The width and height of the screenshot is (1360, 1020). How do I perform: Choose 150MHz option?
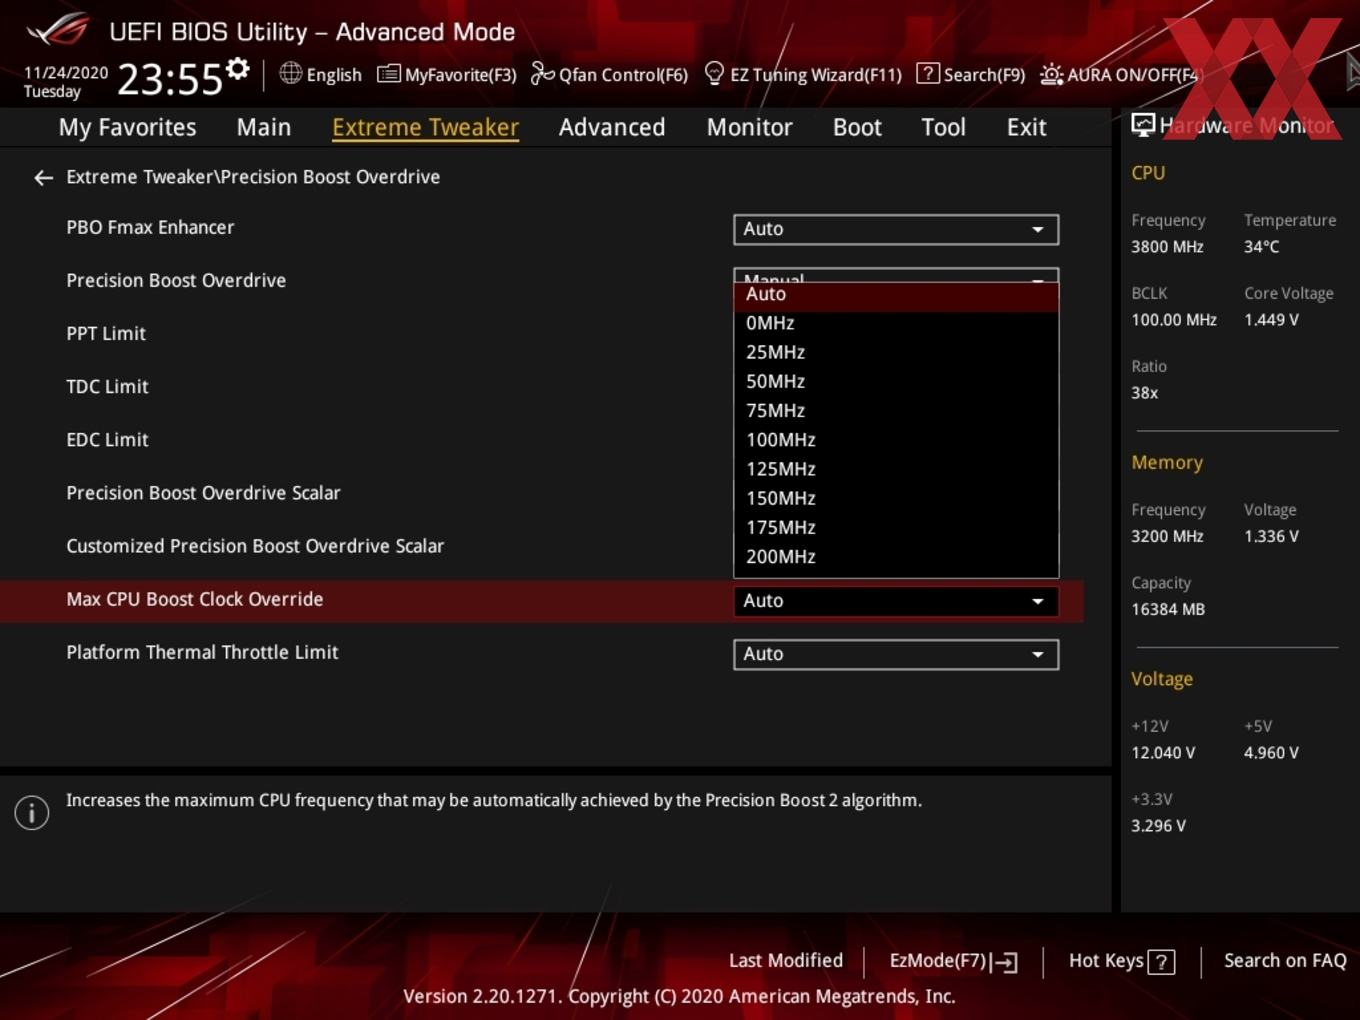(896, 498)
